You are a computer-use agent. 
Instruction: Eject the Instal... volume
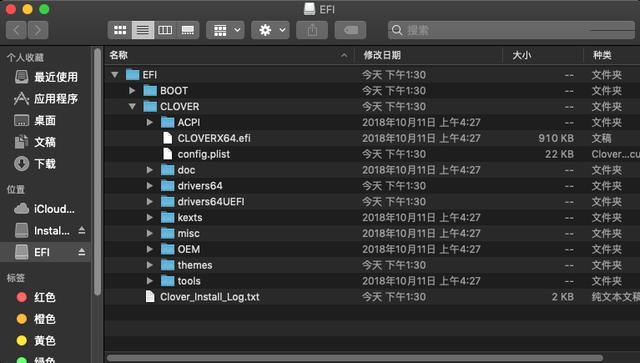pos(82,231)
